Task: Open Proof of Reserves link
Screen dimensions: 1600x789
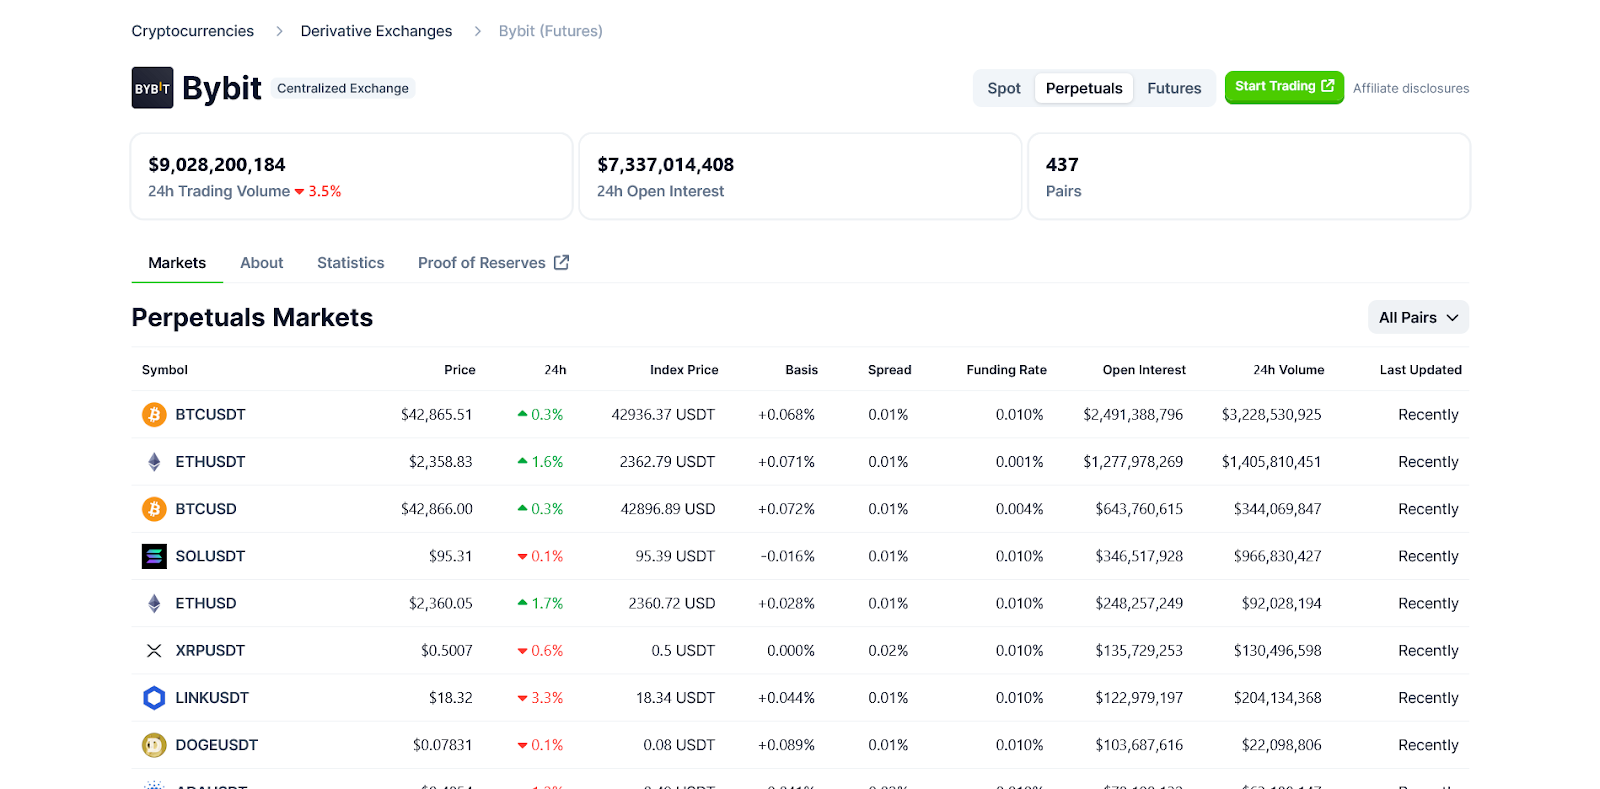Action: (493, 263)
